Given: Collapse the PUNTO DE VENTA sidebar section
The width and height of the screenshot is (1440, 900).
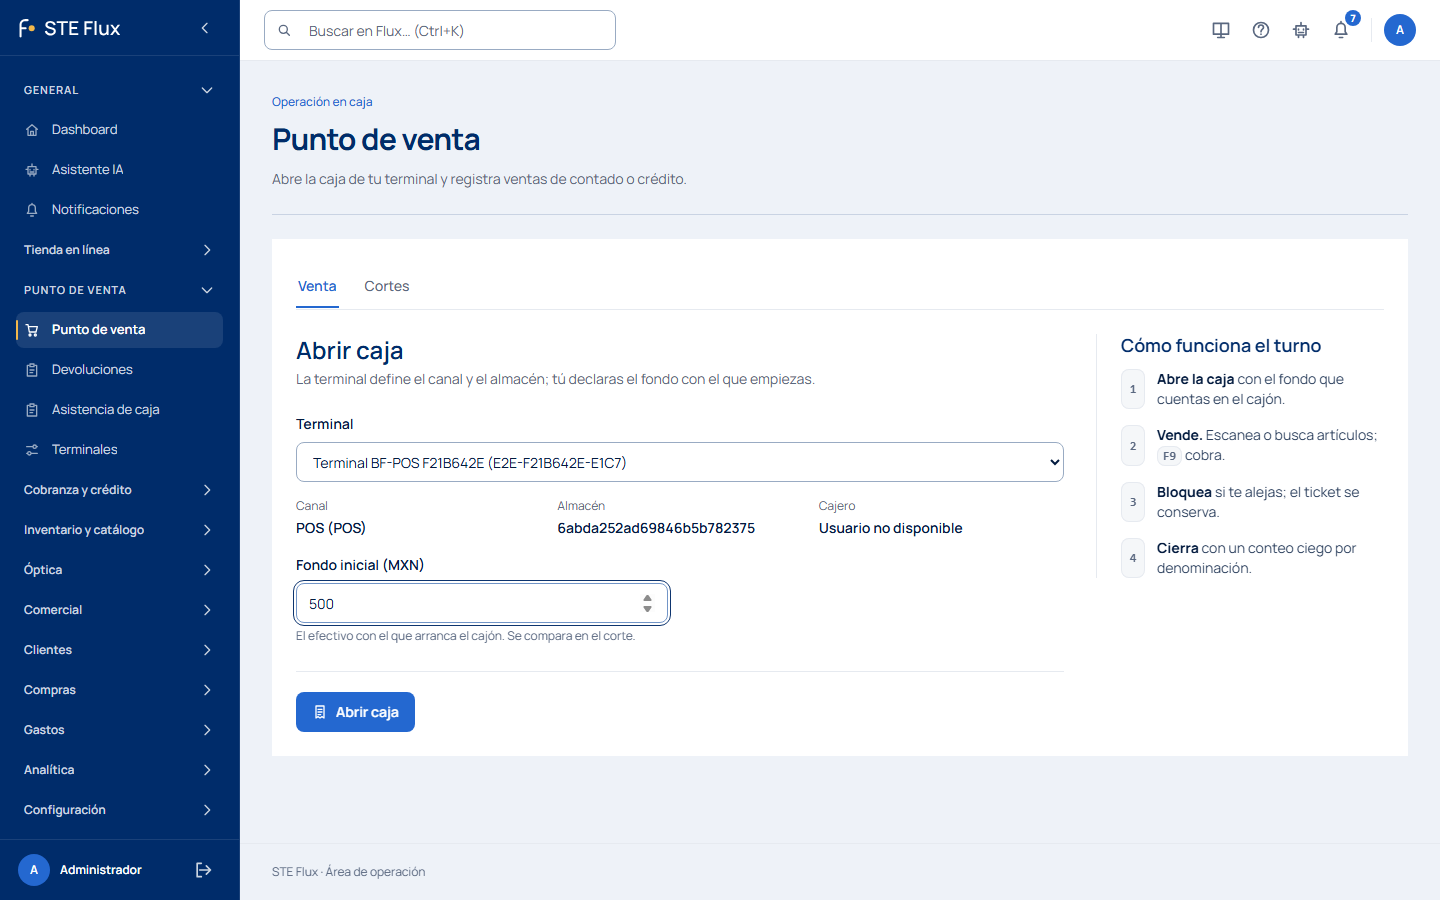Looking at the screenshot, I should point(120,290).
